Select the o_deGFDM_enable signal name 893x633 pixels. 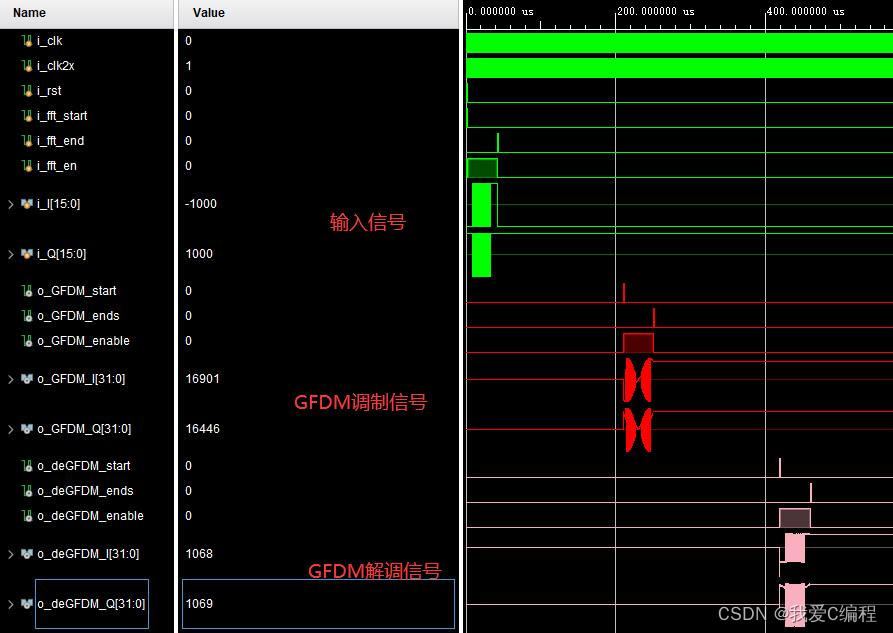pyautogui.click(x=91, y=516)
